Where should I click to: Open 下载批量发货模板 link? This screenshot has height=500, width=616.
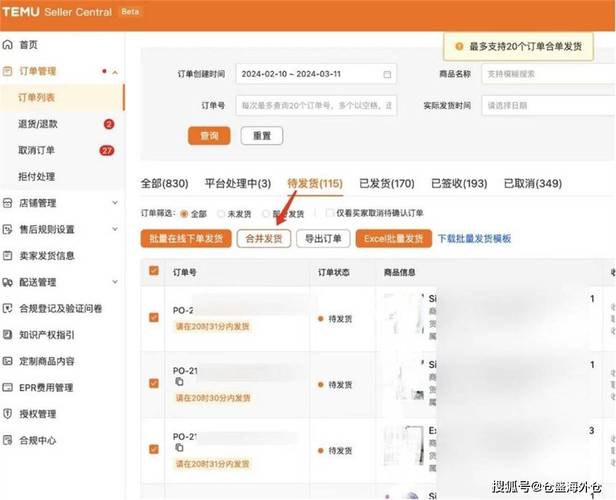tap(475, 239)
